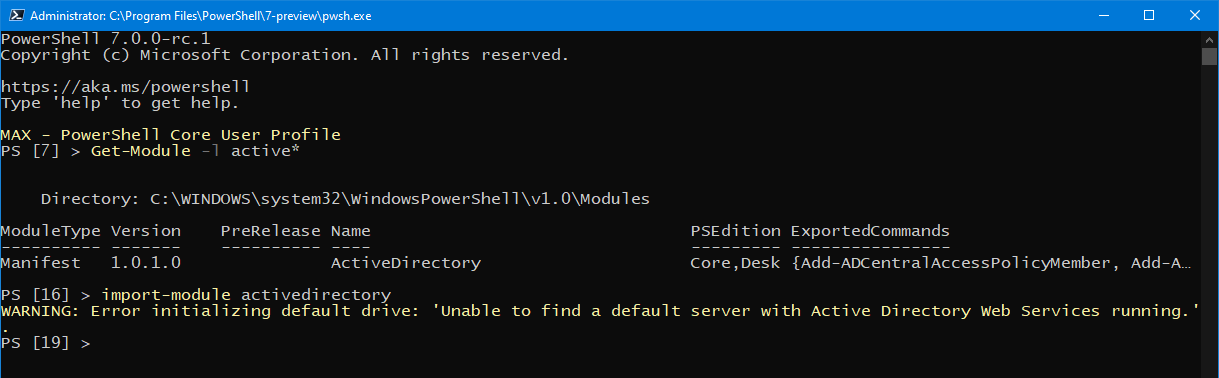
Task: Click the PS [19] prompt line
Action: (x=46, y=343)
